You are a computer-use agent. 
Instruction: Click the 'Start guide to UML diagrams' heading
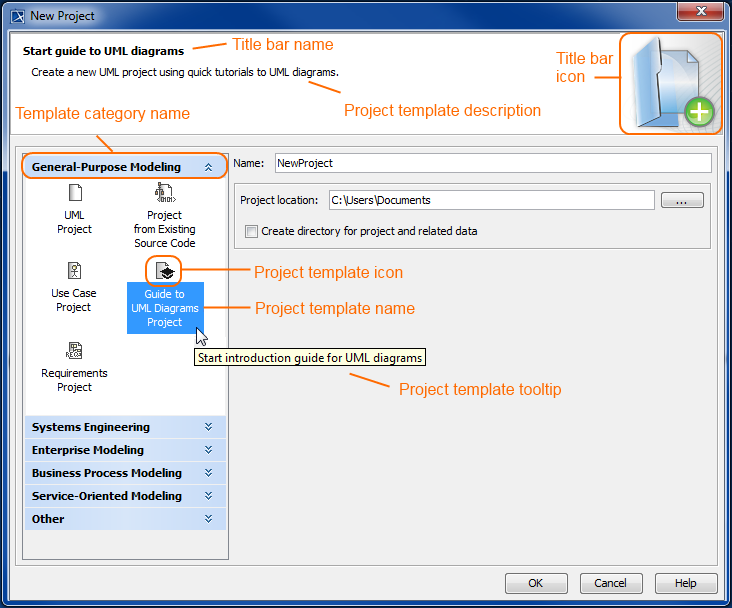point(103,51)
